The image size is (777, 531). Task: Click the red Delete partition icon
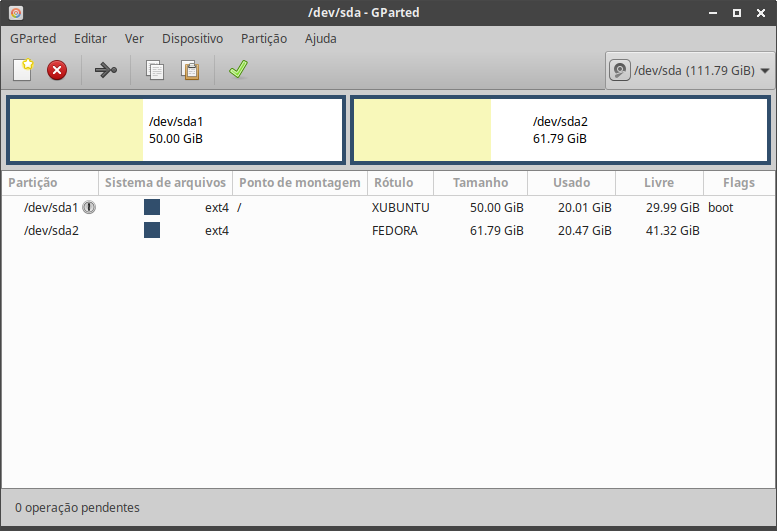click(x=57, y=70)
